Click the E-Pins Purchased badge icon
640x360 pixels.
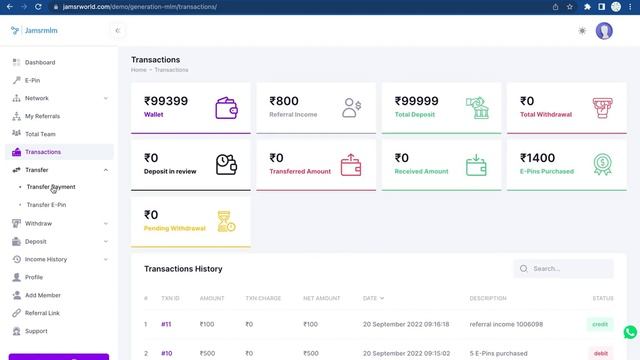(602, 164)
